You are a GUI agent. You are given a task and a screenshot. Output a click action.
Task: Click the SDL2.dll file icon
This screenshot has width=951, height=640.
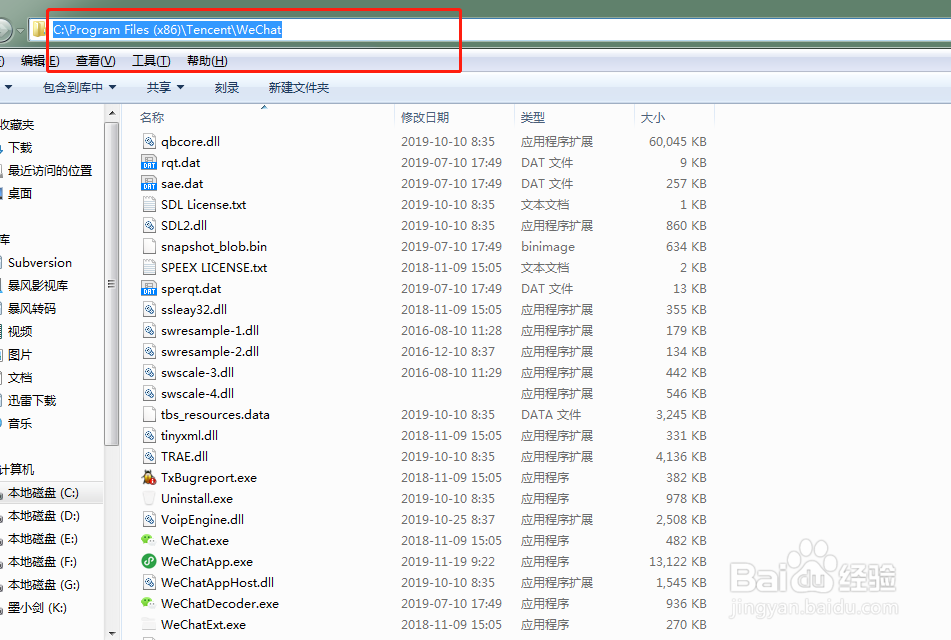(x=149, y=226)
